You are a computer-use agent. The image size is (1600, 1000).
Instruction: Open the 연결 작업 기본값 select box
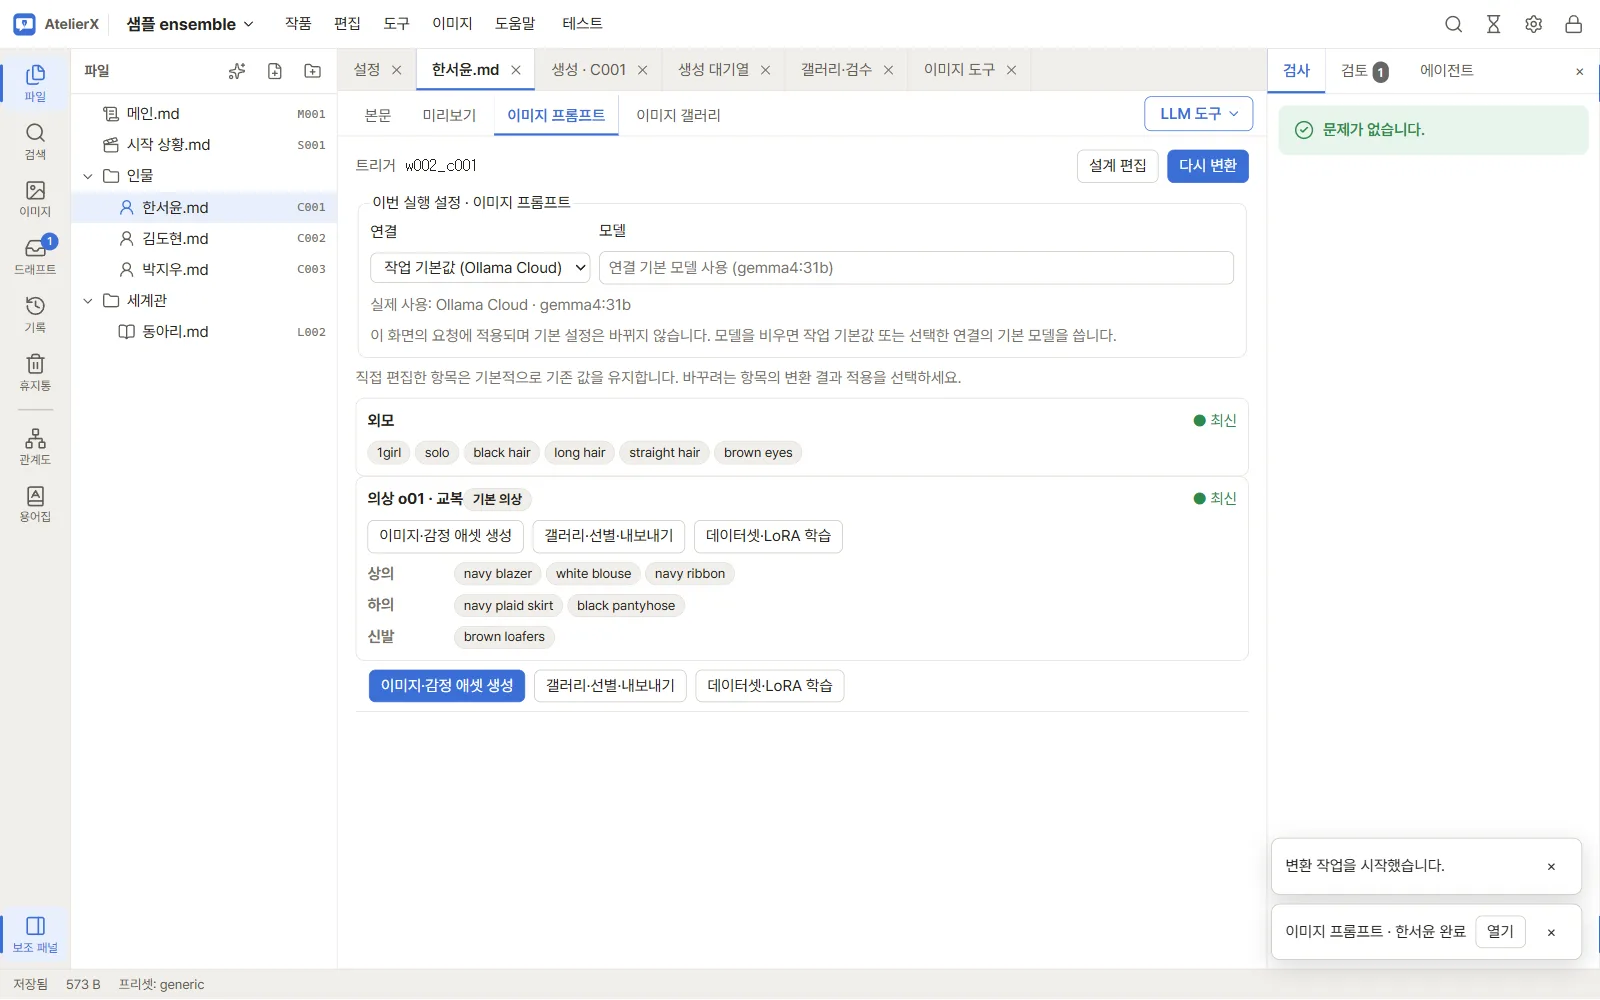click(x=481, y=268)
